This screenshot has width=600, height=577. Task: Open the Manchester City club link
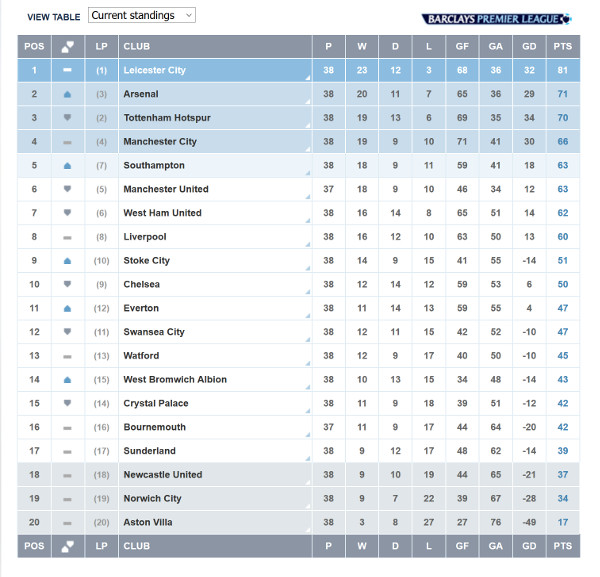coord(160,142)
